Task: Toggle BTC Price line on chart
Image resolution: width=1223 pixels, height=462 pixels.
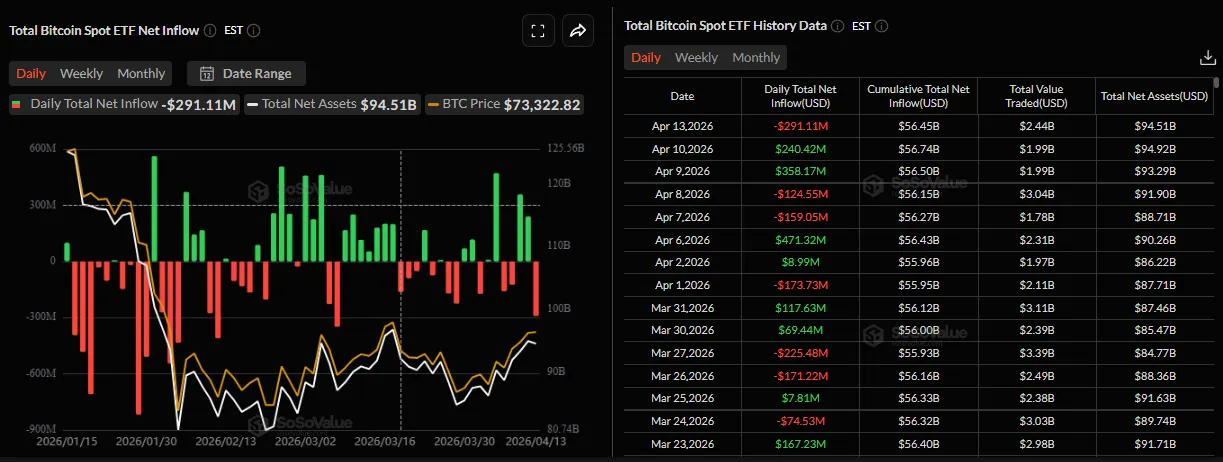Action: [x=503, y=104]
